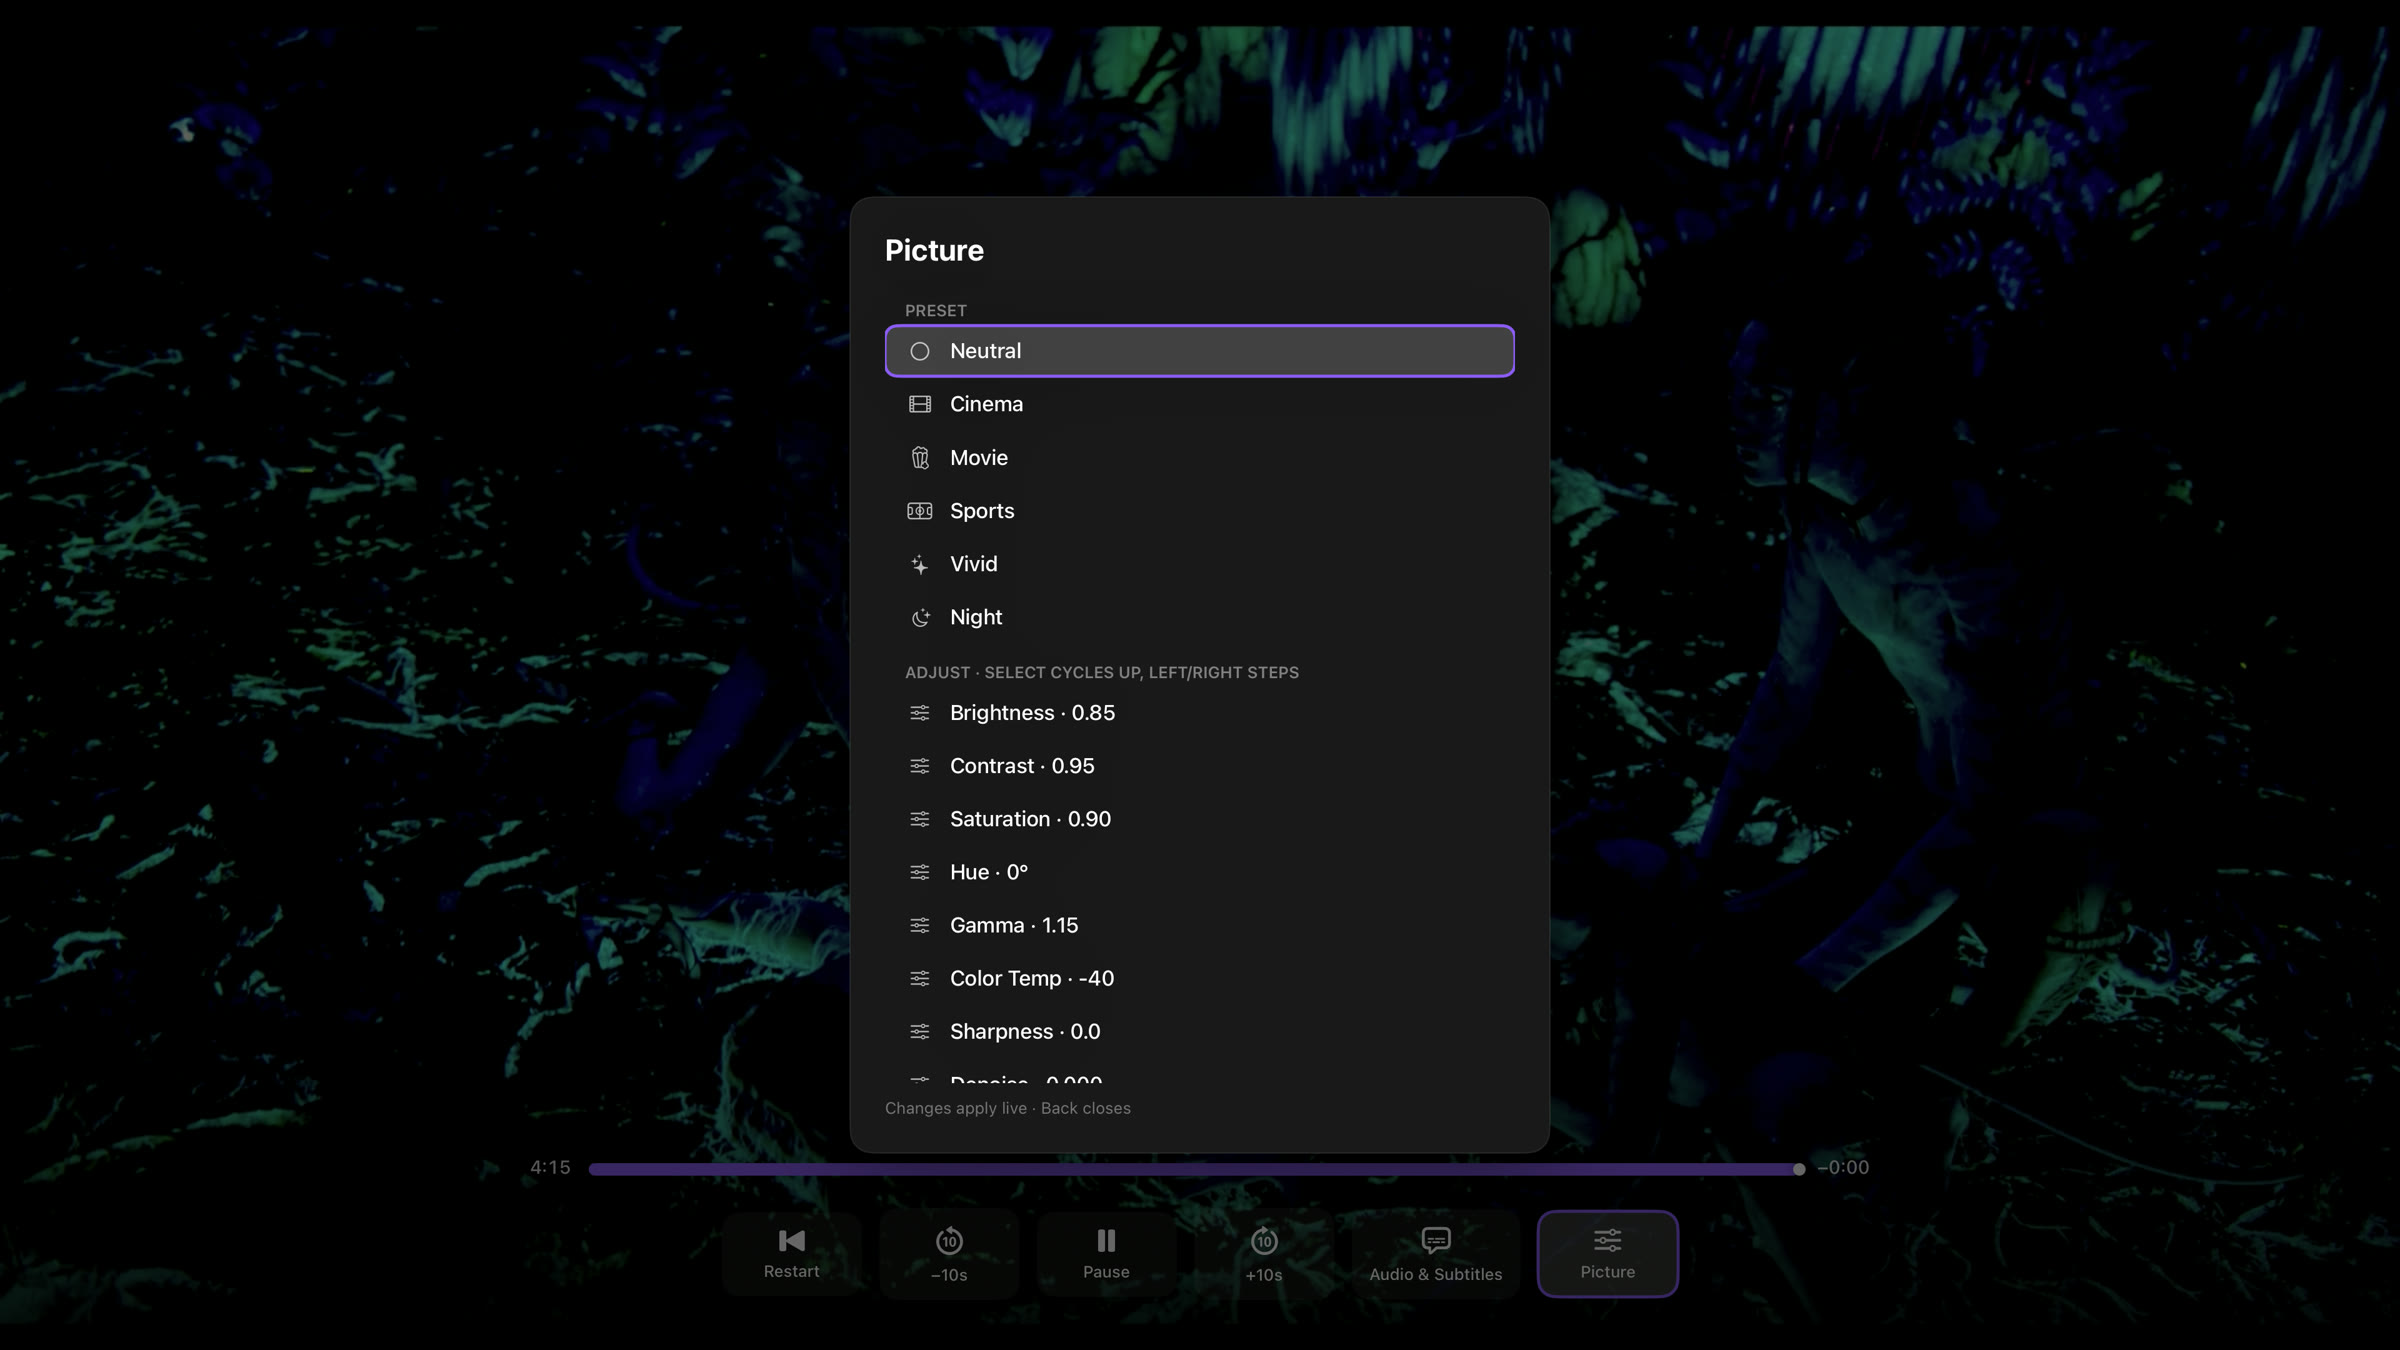Click the Night moon icon
2400x1350 pixels.
919,617
